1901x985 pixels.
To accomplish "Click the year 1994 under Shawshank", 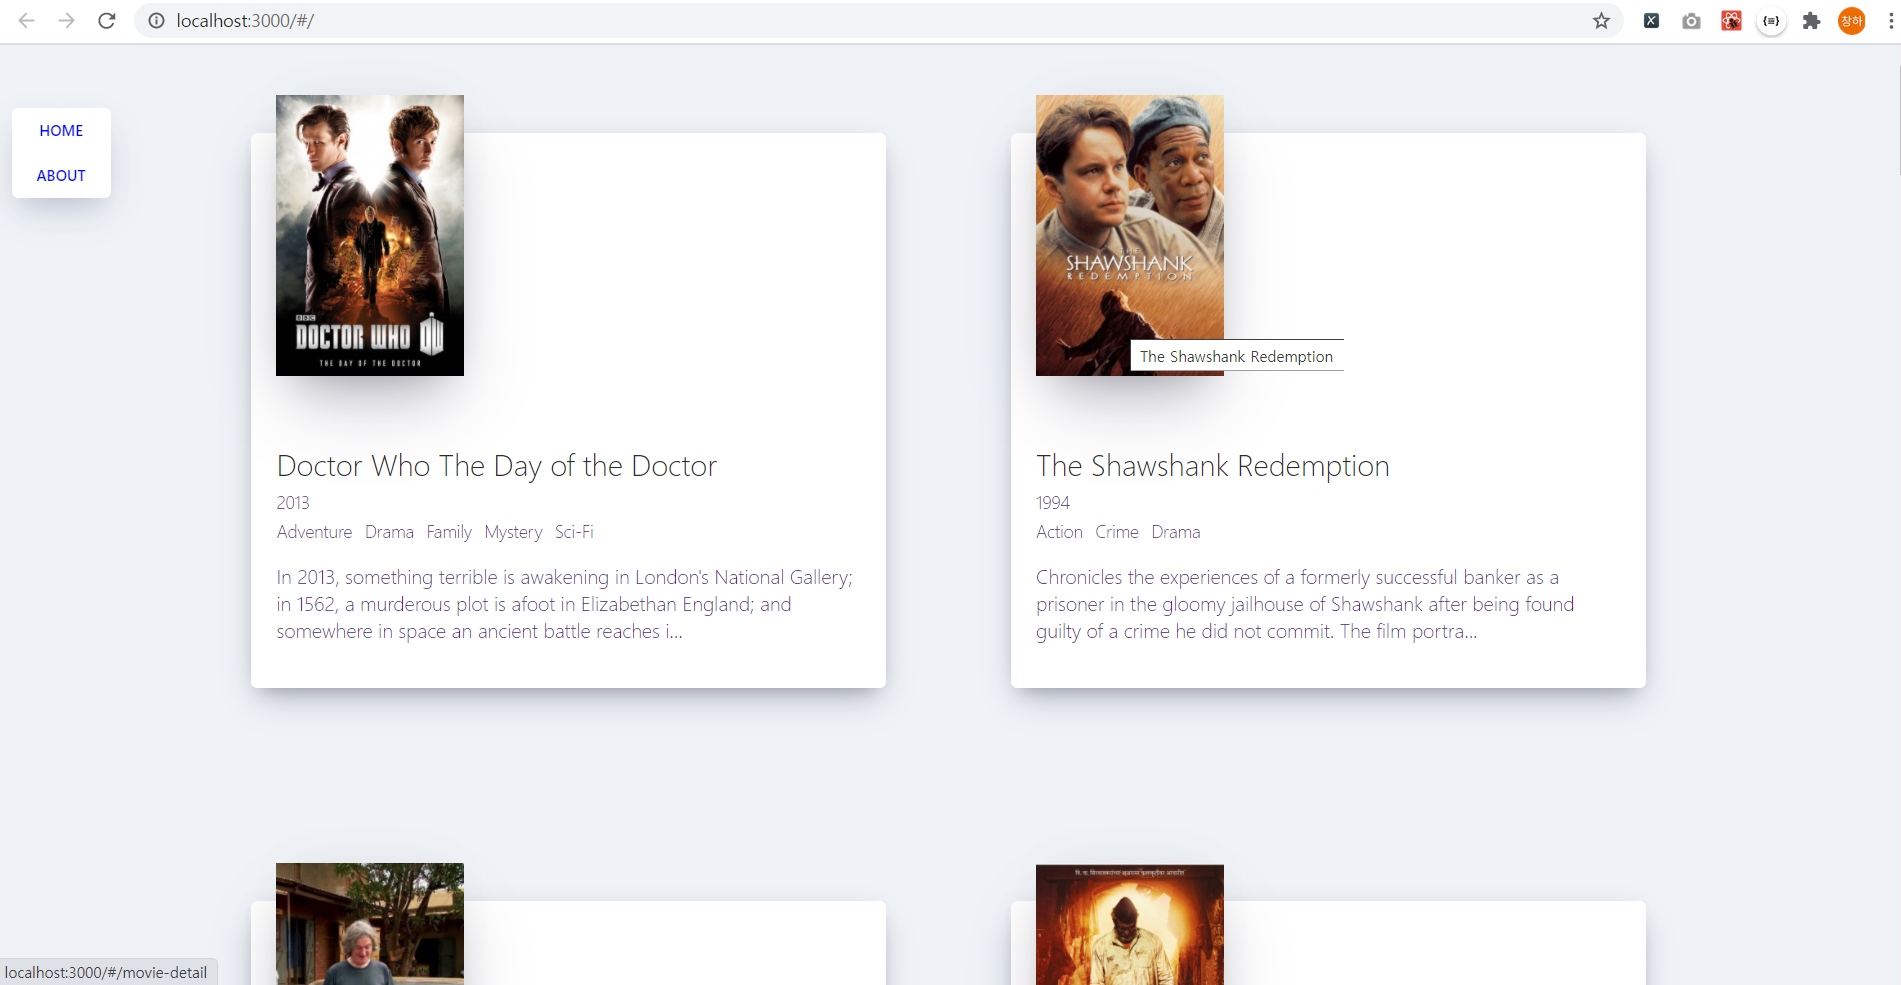I will coord(1053,502).
